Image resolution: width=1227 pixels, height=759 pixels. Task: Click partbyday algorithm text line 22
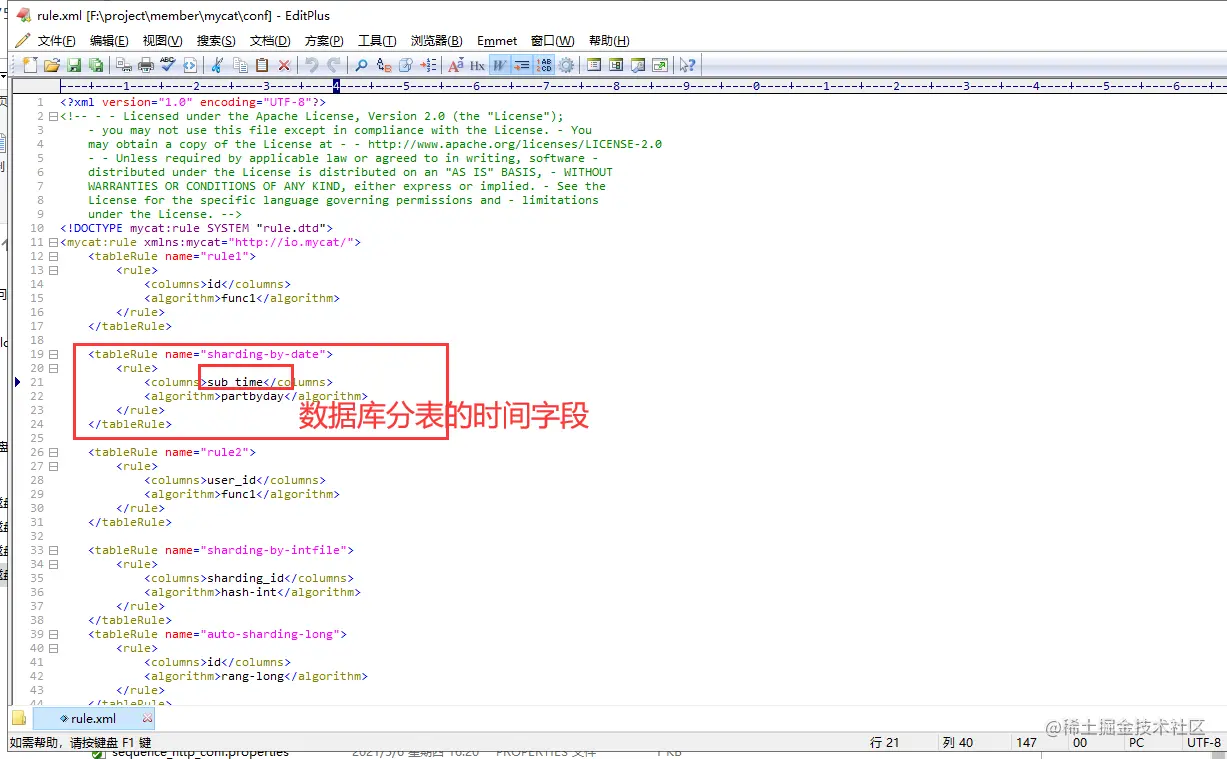click(x=252, y=396)
